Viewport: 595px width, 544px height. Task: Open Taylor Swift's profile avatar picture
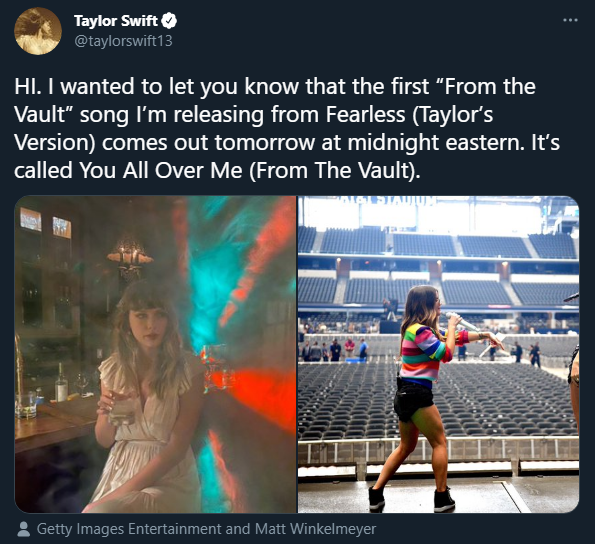point(38,31)
